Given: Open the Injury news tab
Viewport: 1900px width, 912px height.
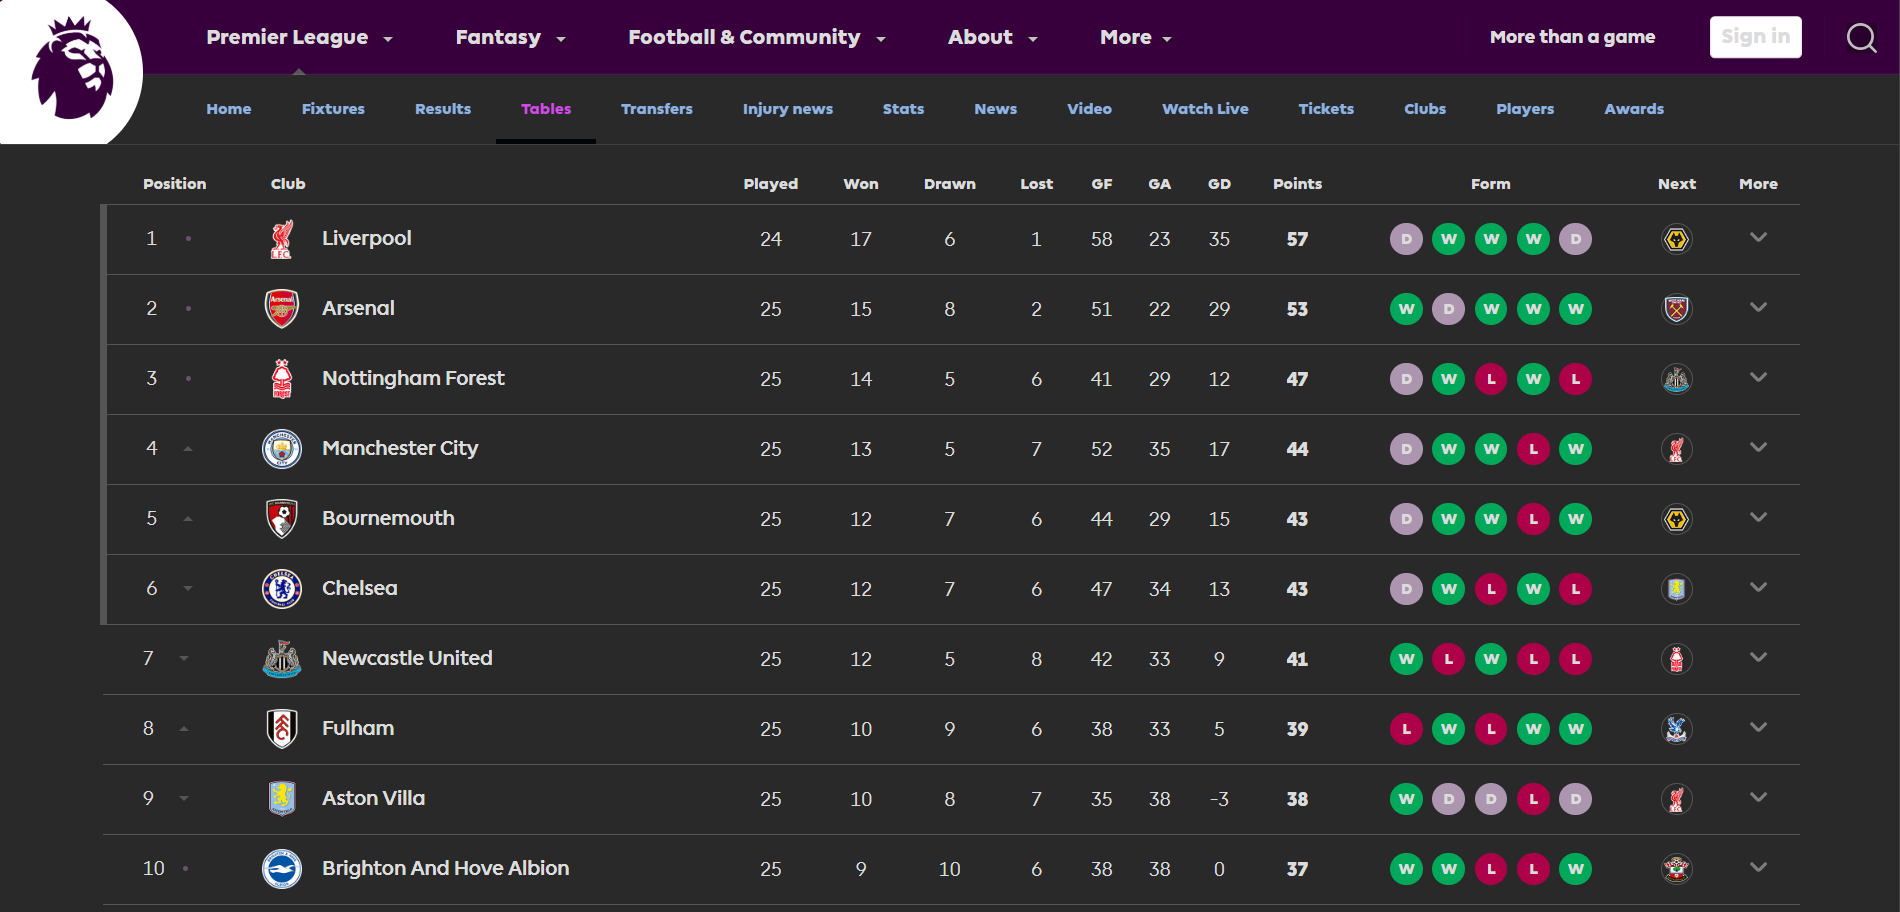Looking at the screenshot, I should (x=787, y=109).
